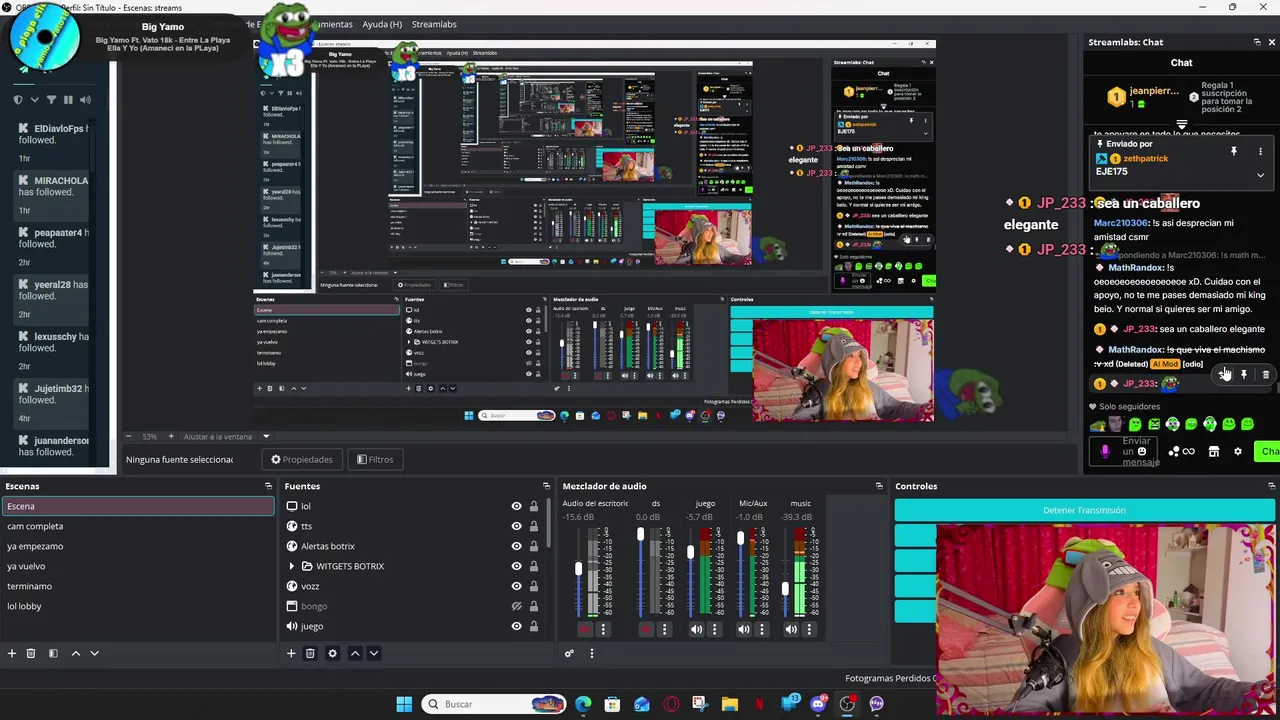
Task: Open scene filters icon in Escenas toolbar
Action: pos(53,653)
